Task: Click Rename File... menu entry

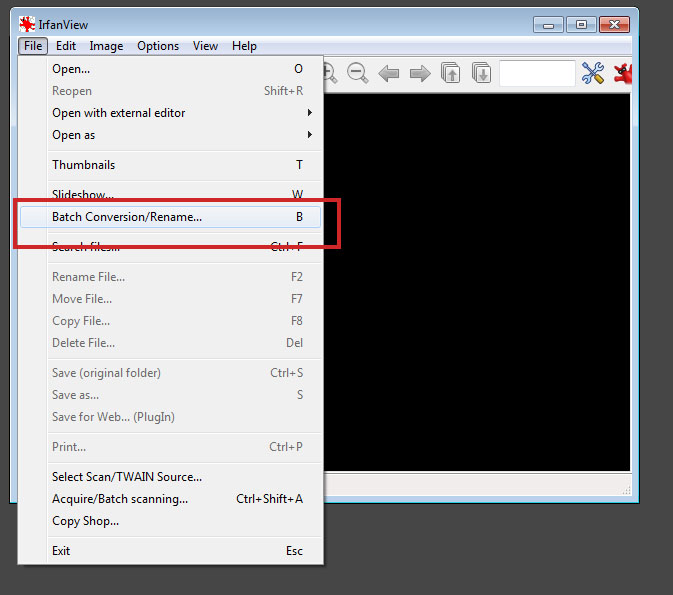Action: (170, 277)
